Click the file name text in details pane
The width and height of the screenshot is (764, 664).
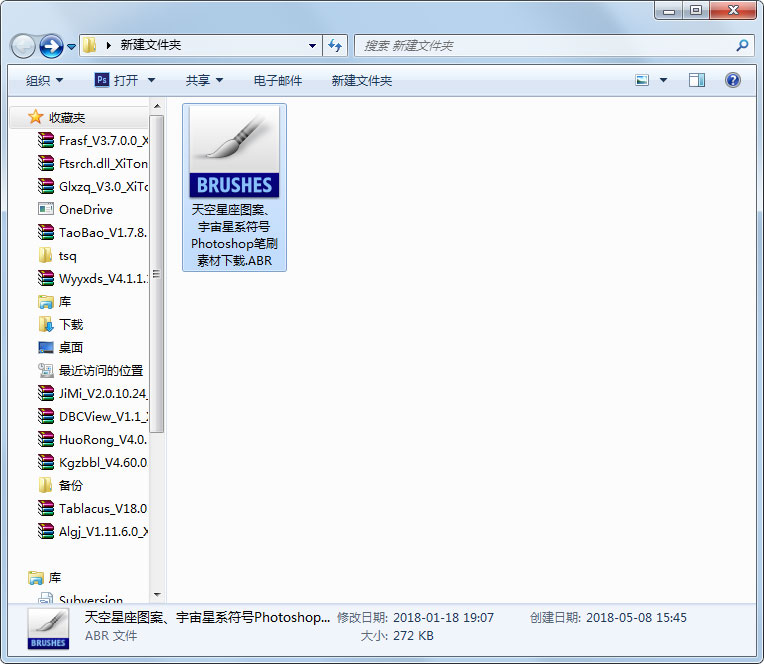point(207,618)
